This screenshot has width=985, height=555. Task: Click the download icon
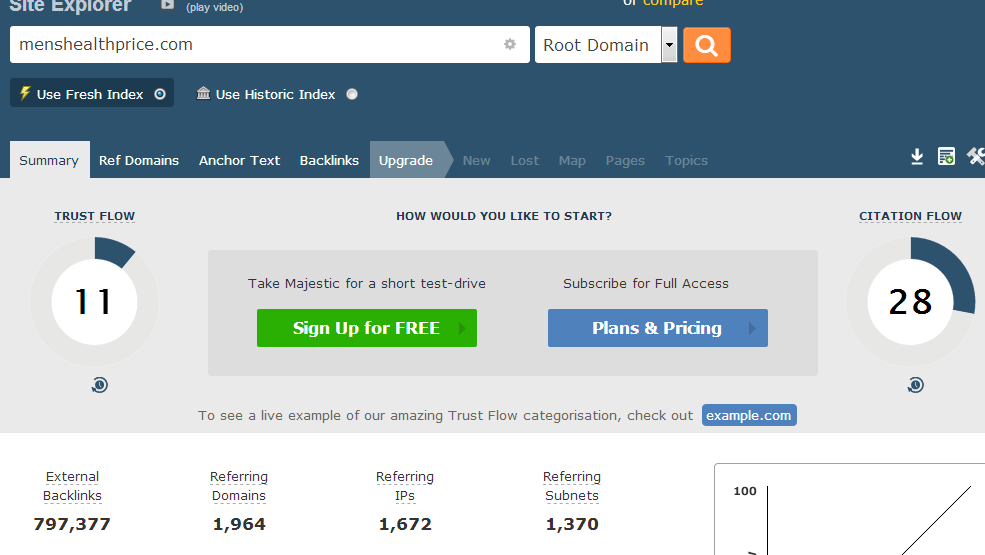[917, 157]
